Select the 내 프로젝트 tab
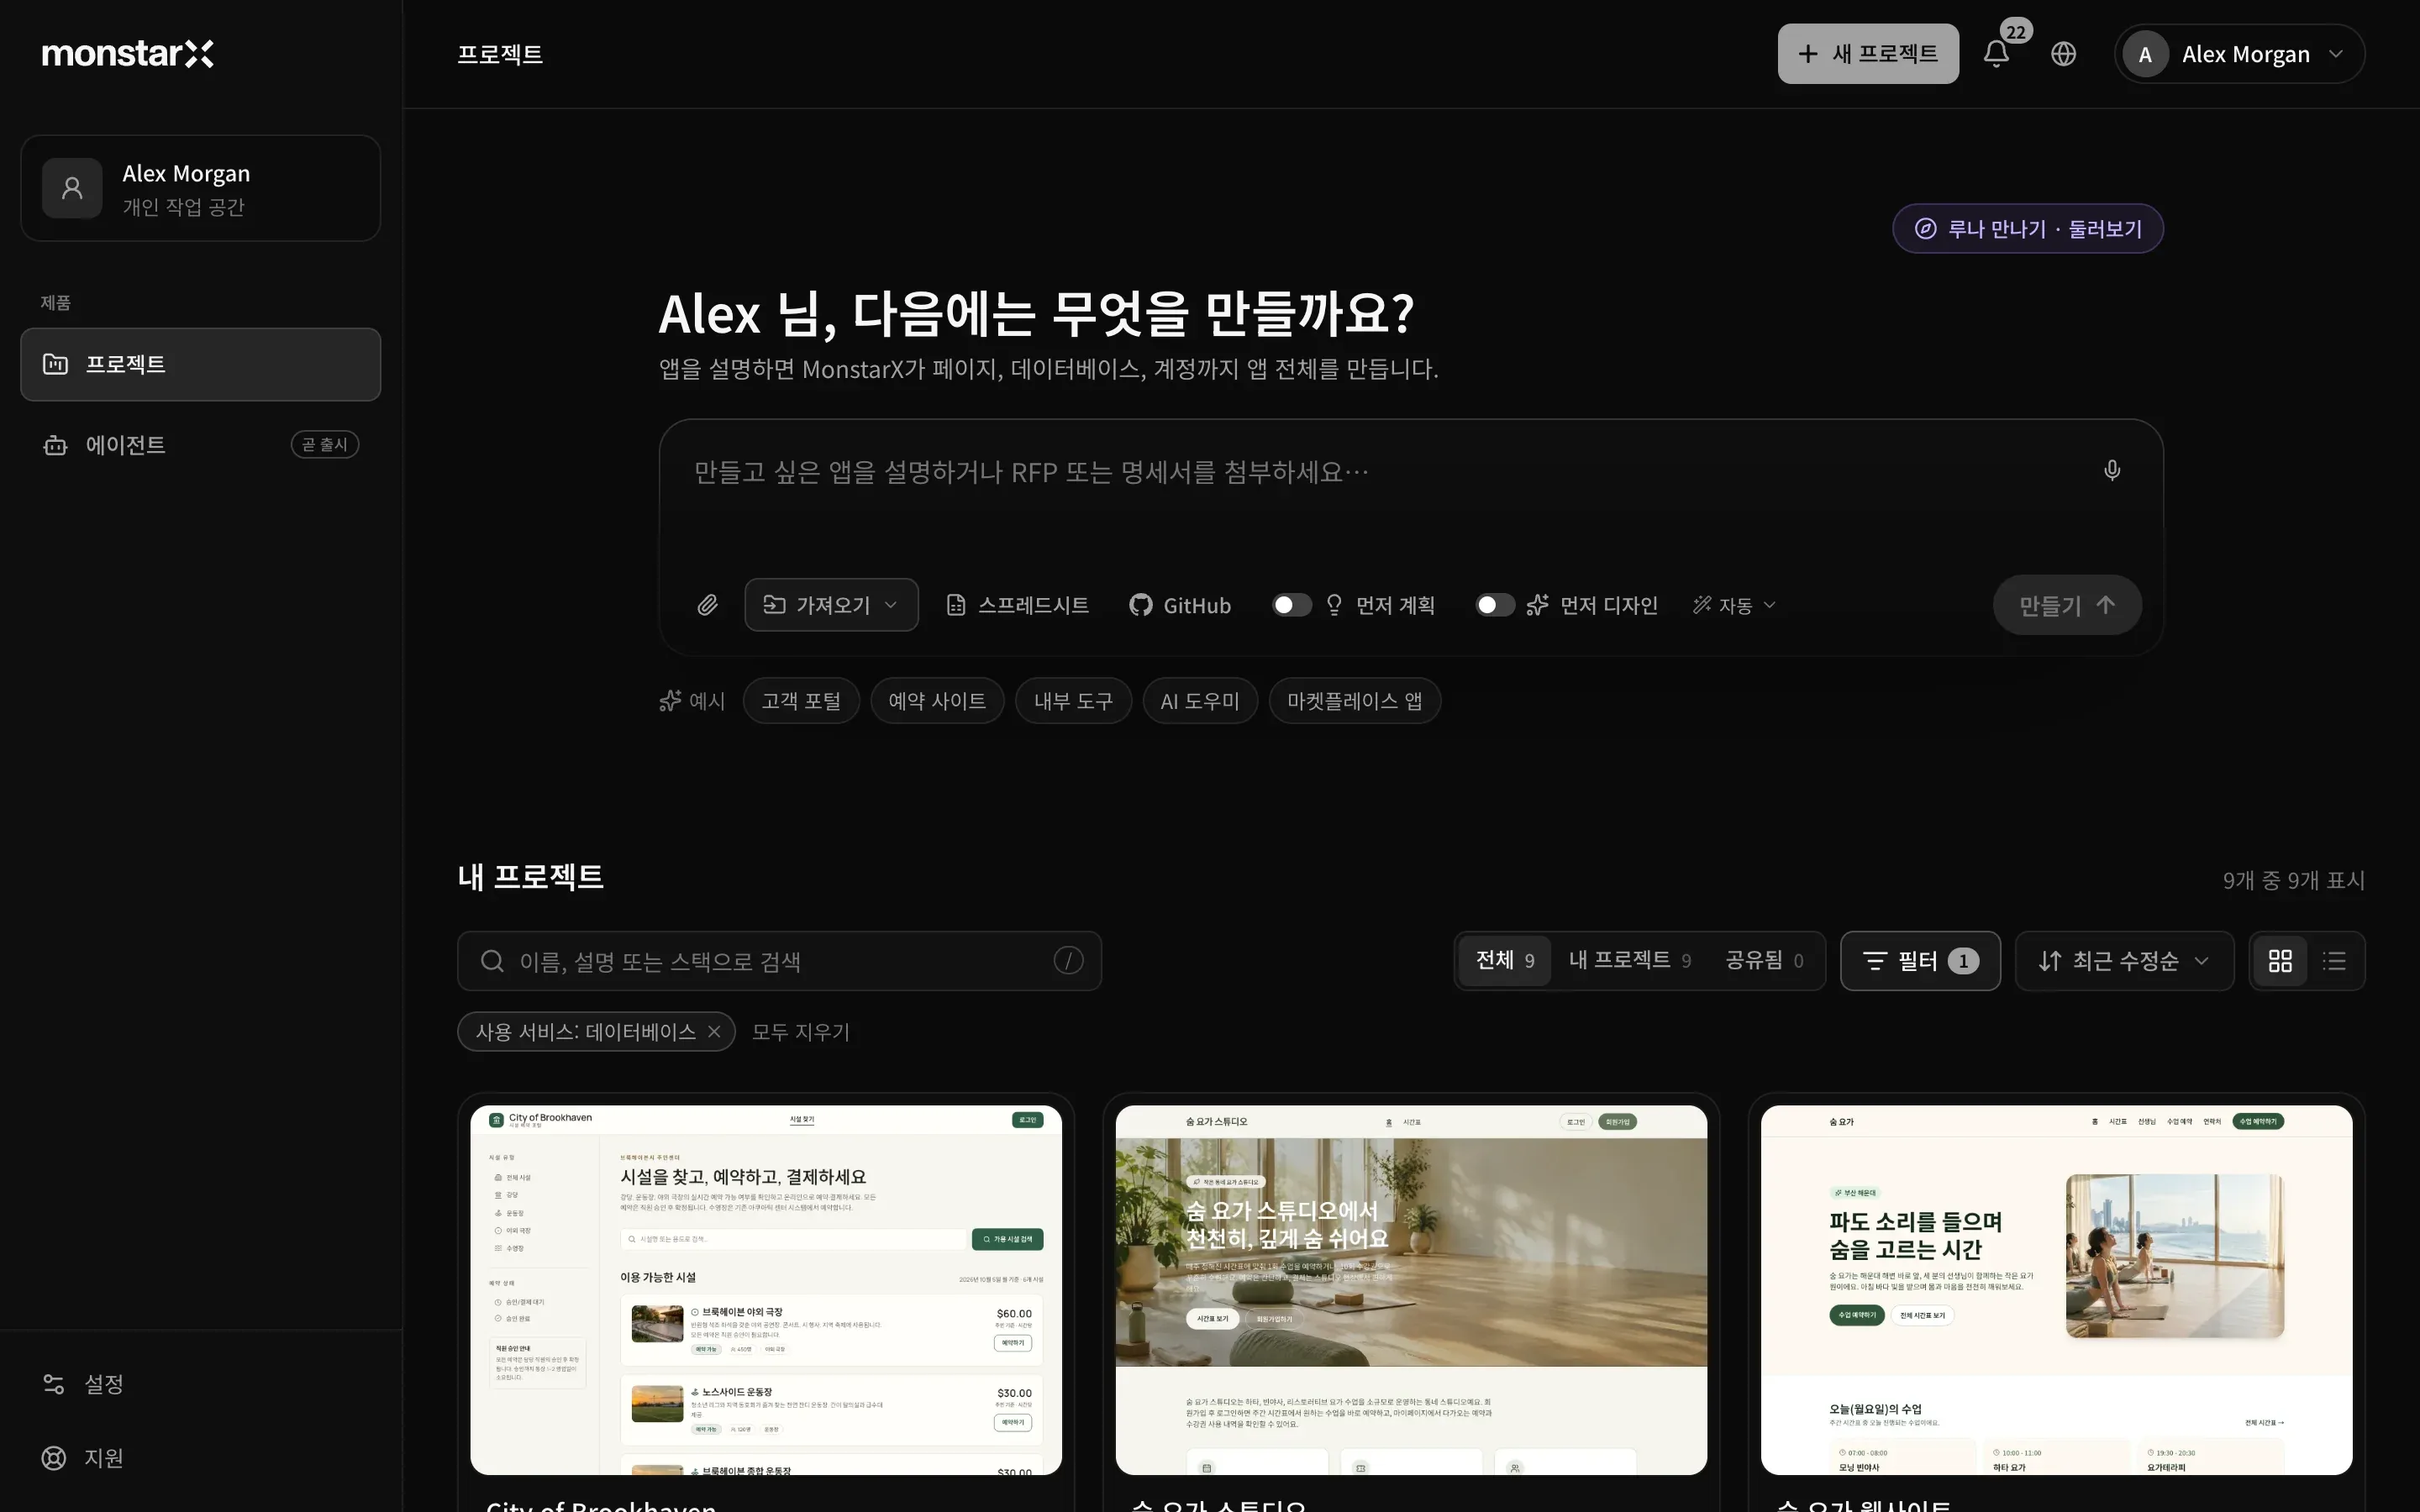This screenshot has height=1512, width=2420. point(1630,961)
